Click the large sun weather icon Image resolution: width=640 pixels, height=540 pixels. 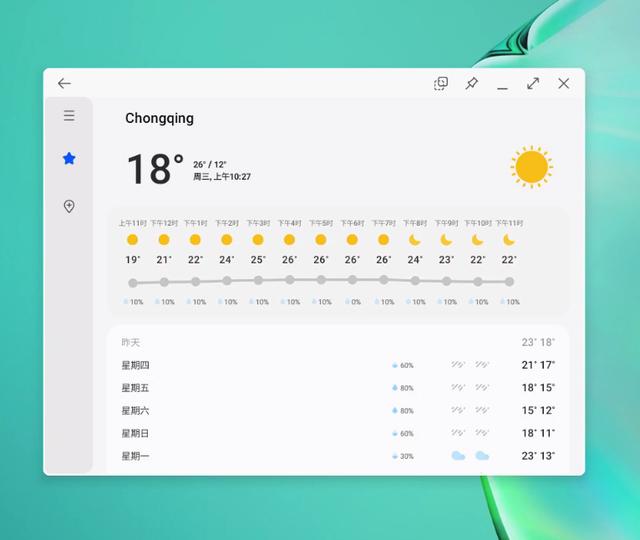point(531,167)
